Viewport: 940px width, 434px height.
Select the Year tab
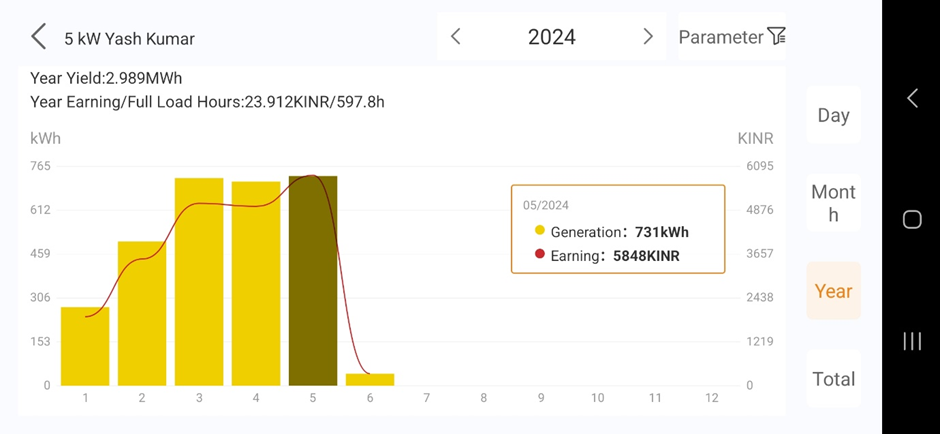pos(833,291)
